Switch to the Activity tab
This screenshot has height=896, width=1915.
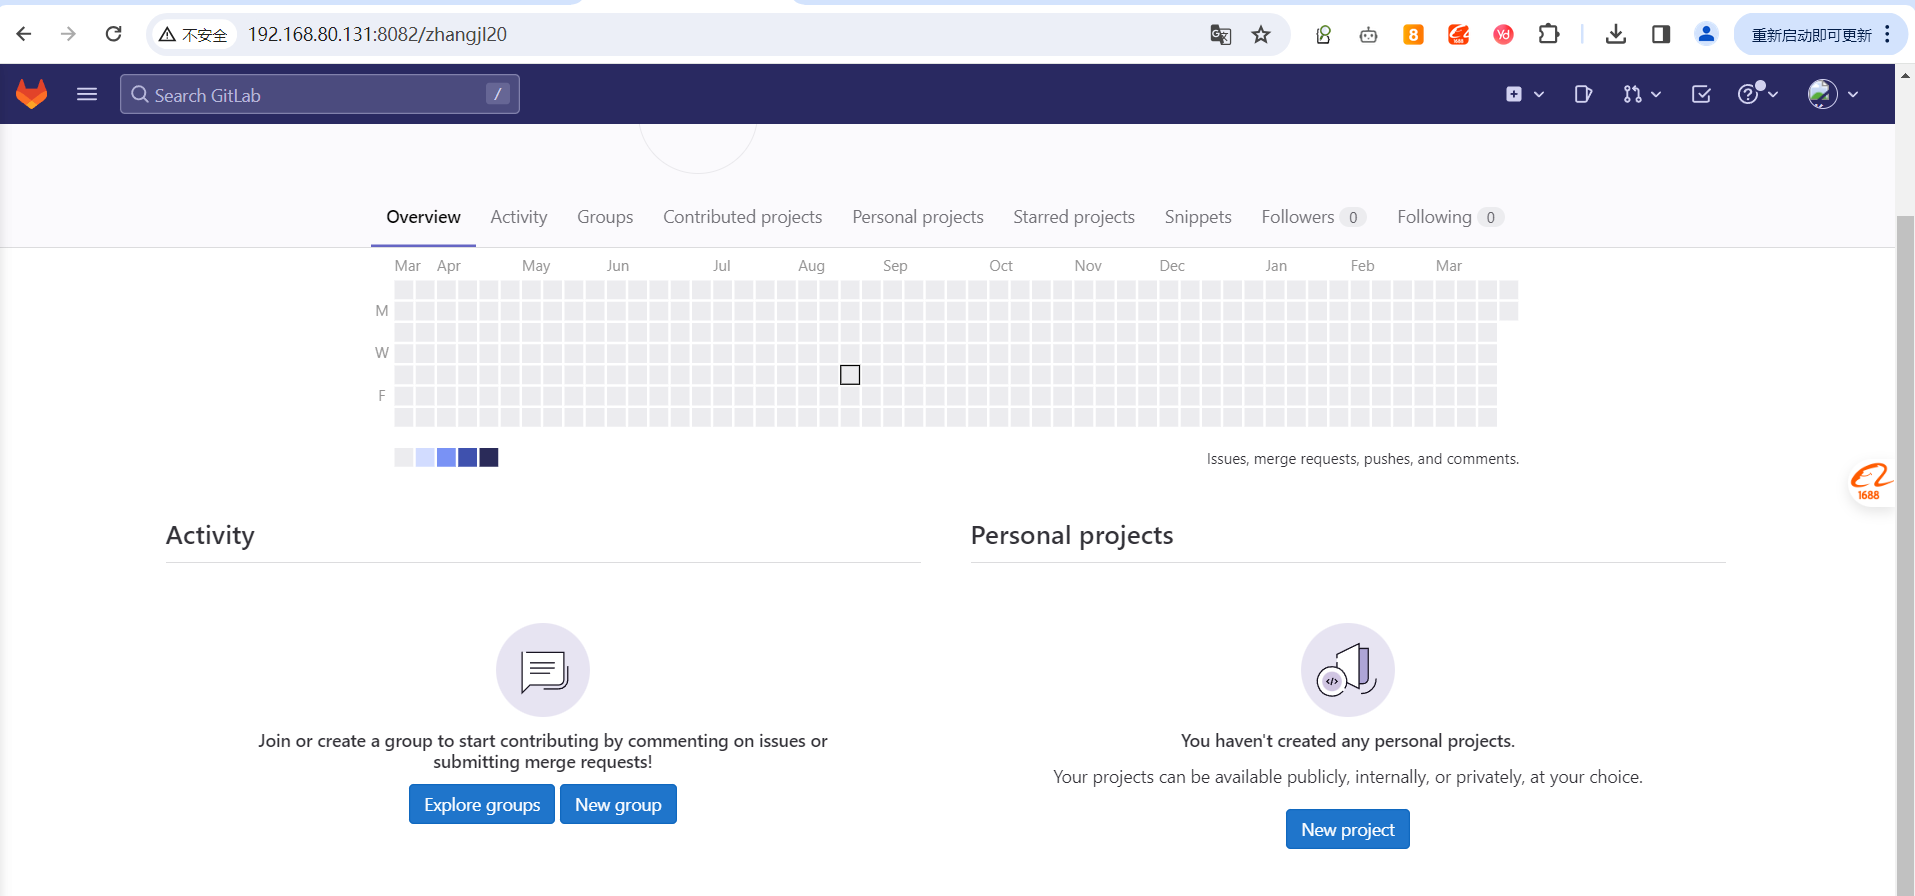[x=518, y=217]
